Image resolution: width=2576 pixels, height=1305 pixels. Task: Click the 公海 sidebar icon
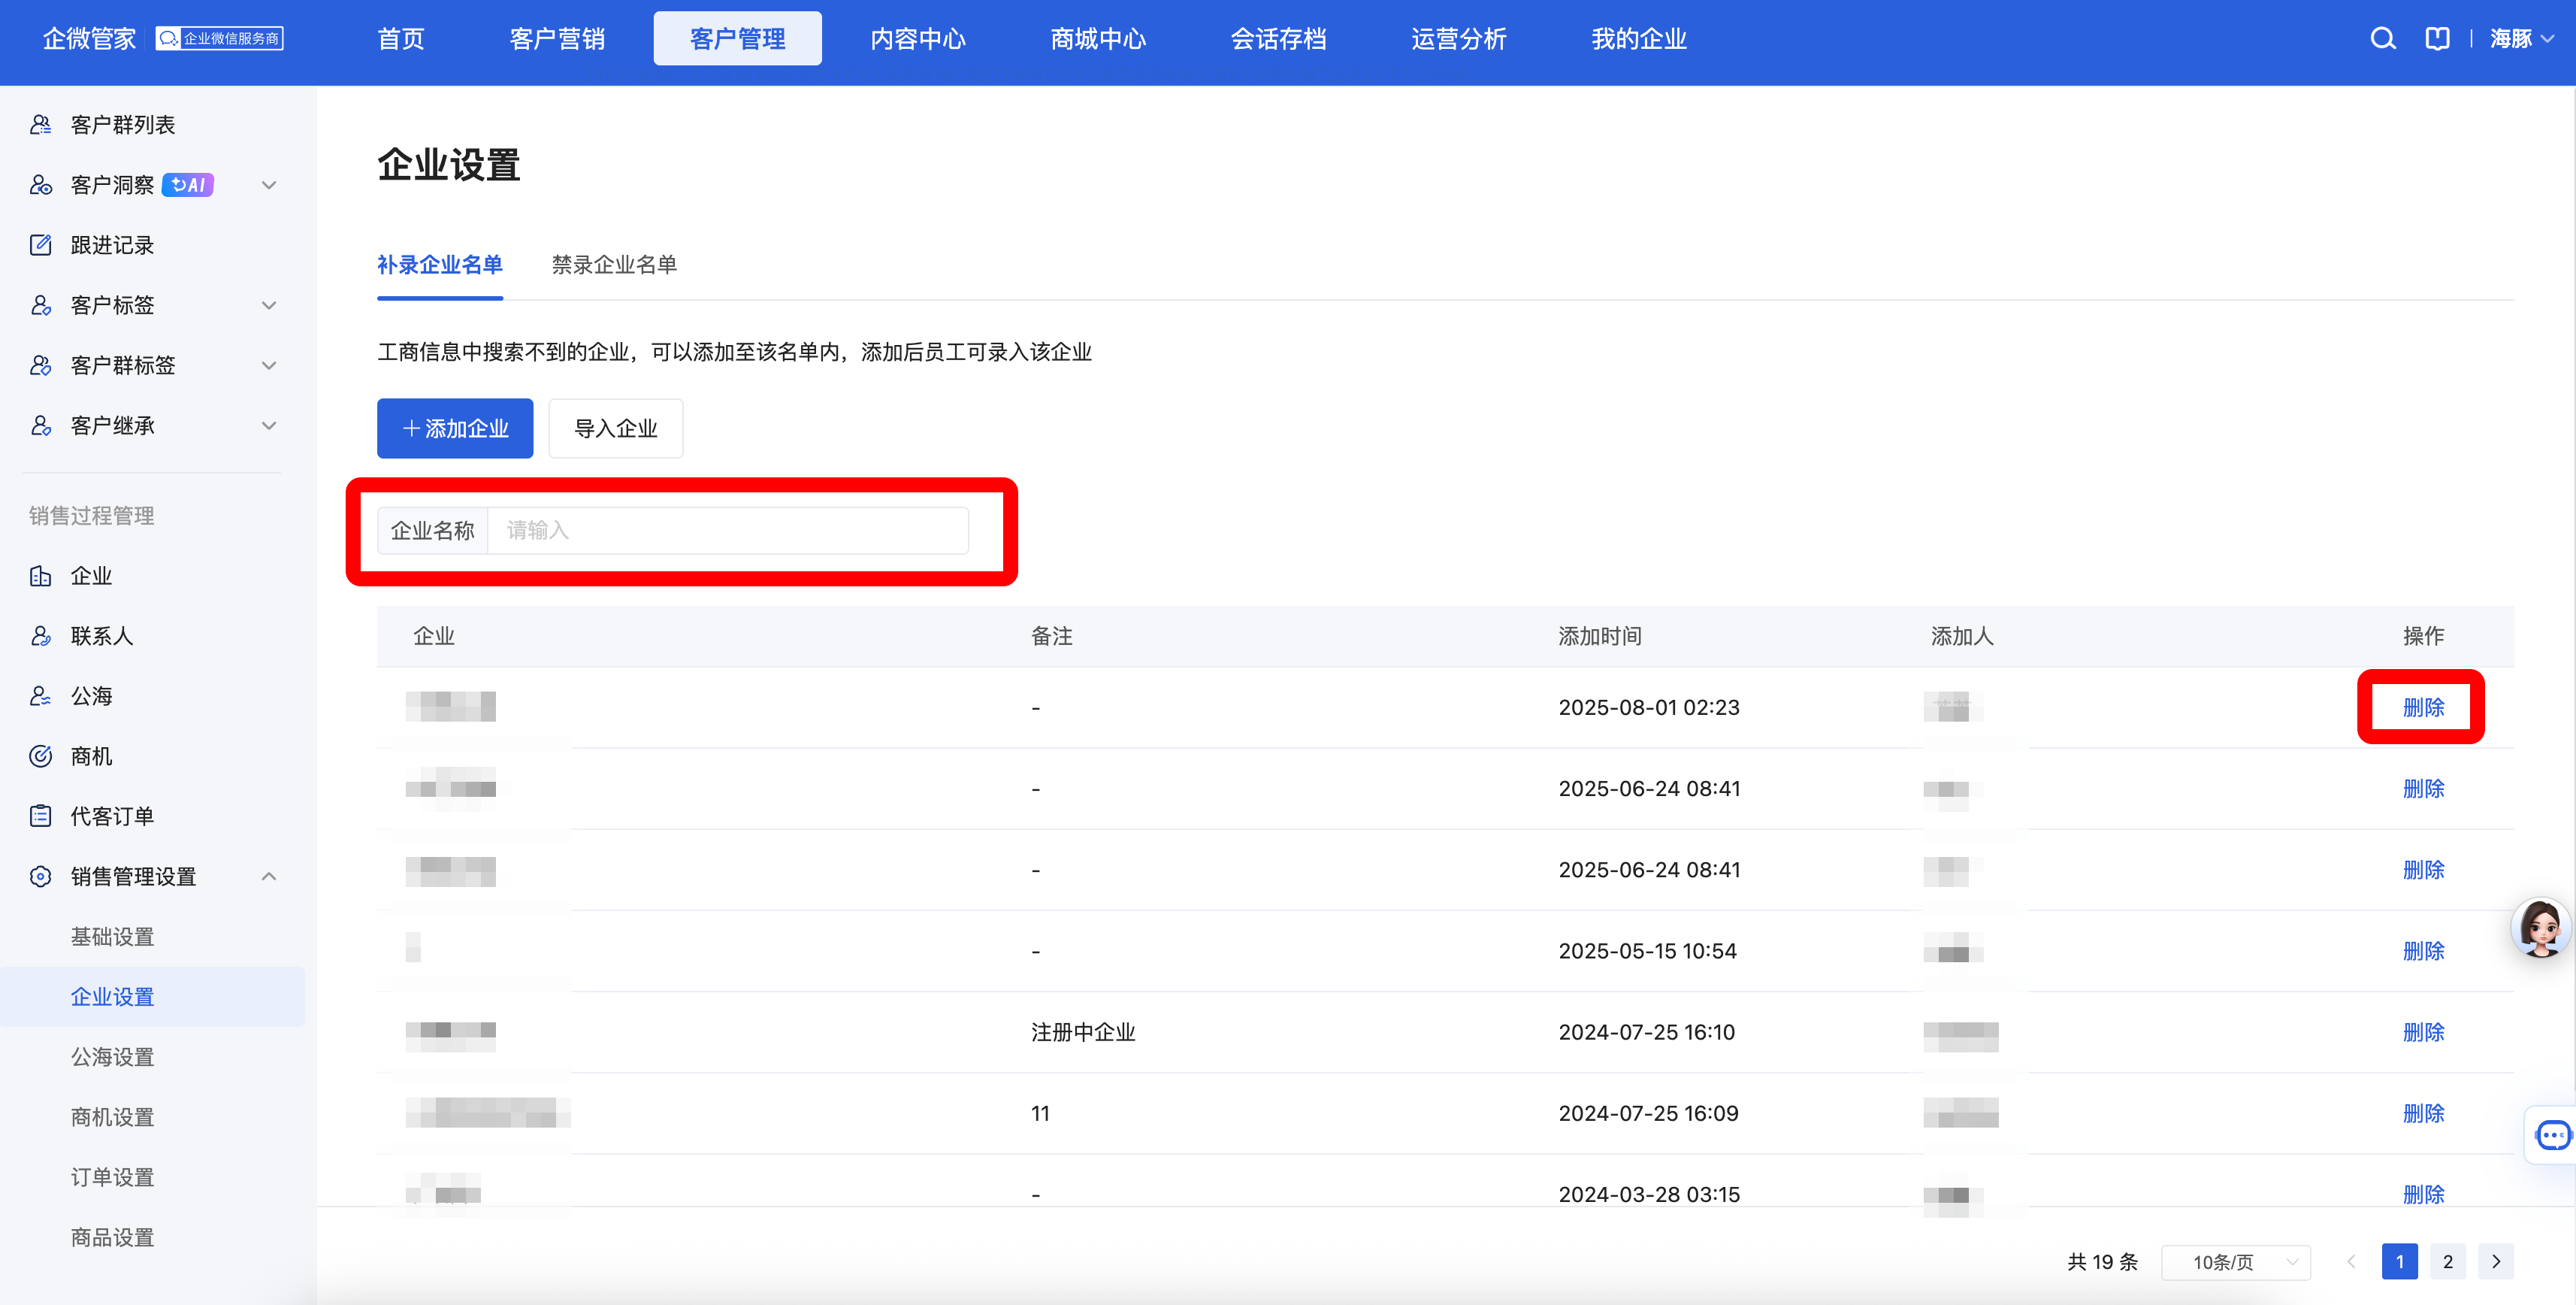pos(40,696)
